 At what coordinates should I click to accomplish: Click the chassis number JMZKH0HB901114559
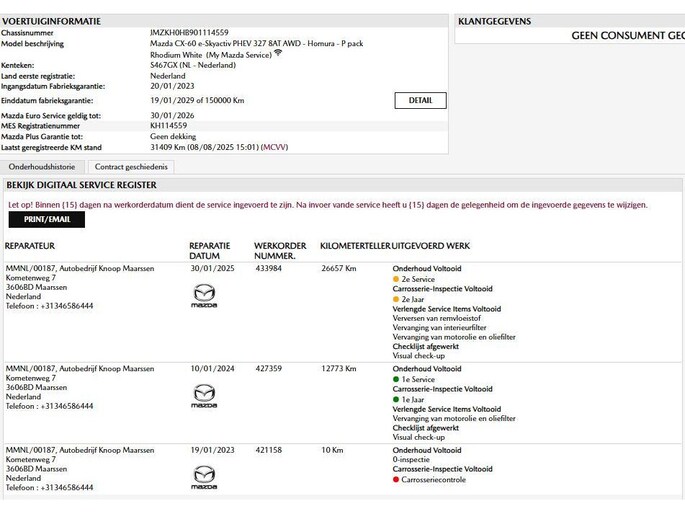188,33
